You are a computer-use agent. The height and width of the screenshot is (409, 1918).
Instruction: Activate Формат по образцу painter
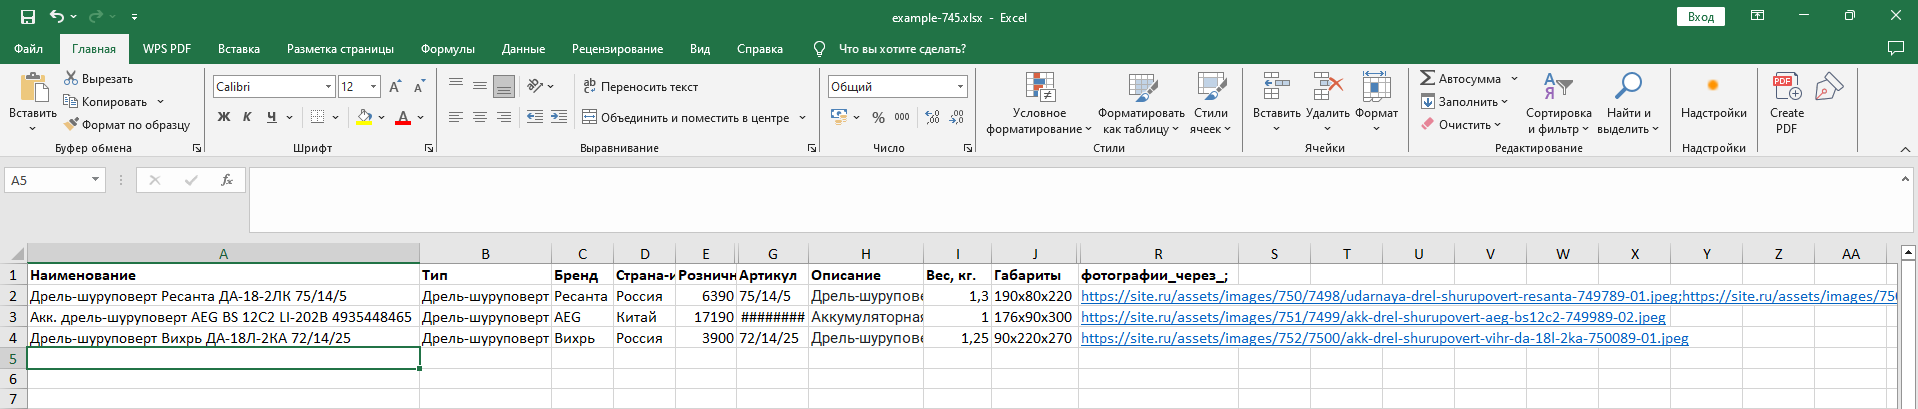click(x=127, y=125)
